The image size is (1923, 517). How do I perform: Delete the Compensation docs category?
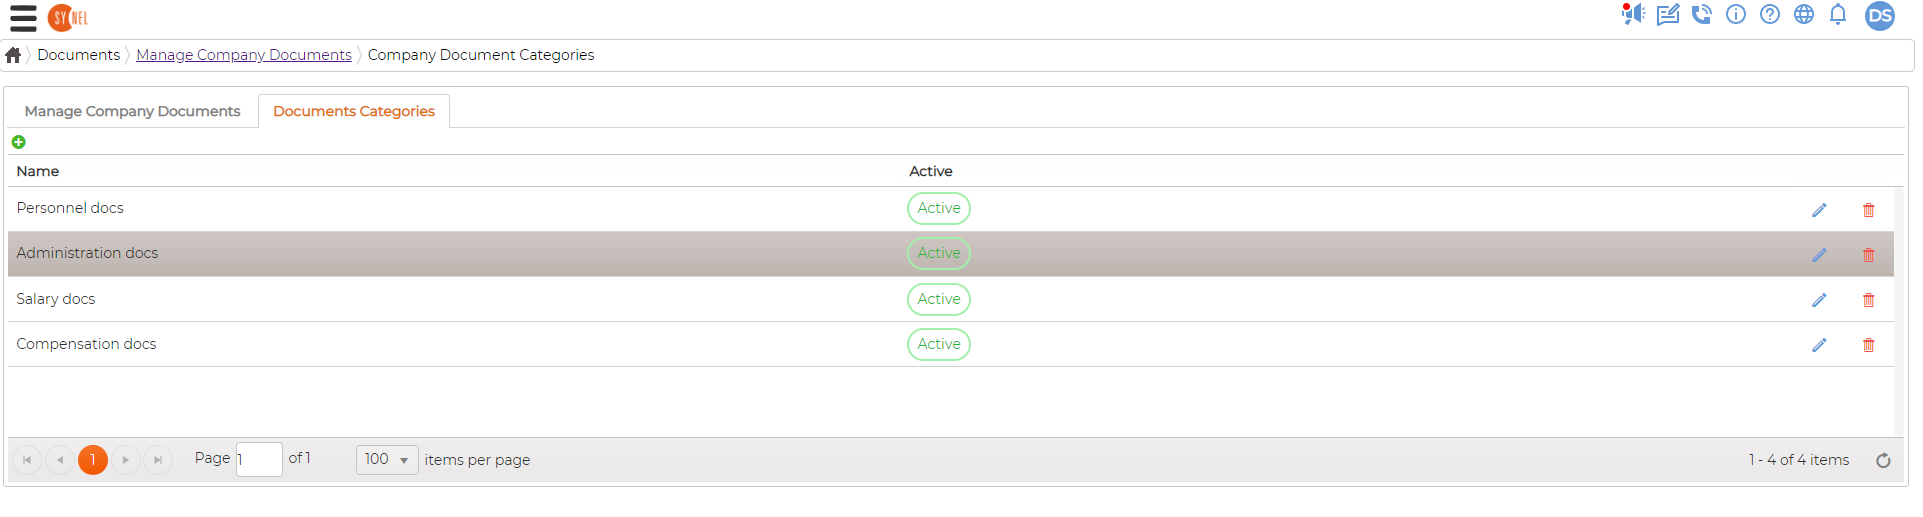[1868, 345]
